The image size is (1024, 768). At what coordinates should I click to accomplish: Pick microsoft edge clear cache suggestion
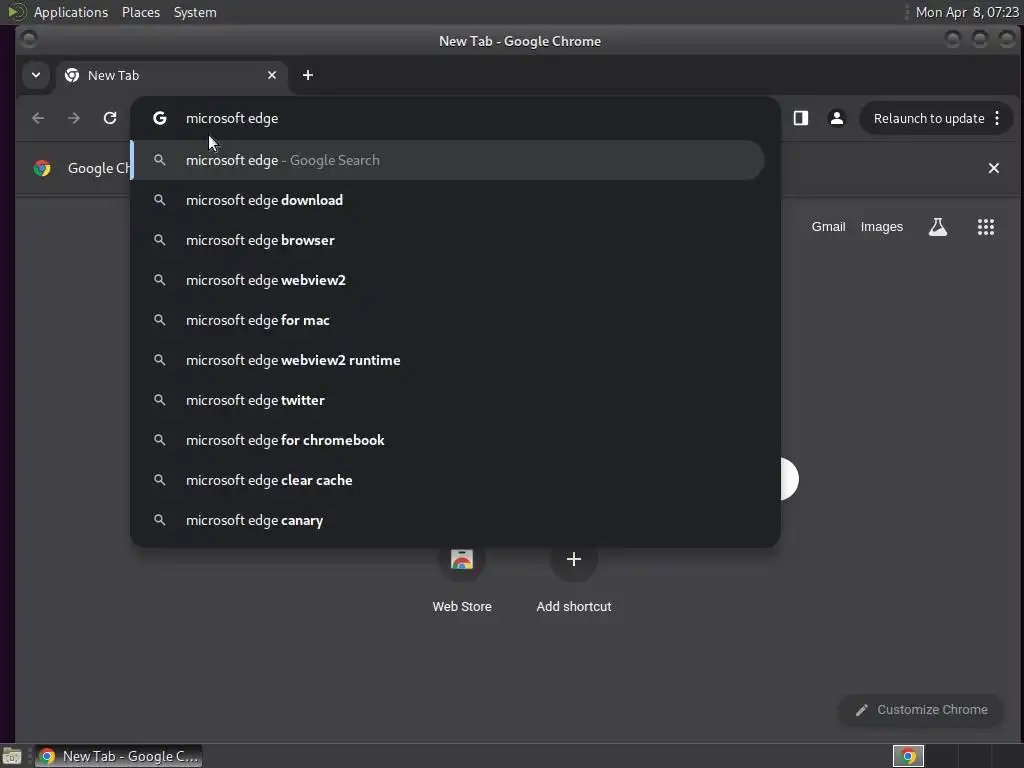(x=448, y=480)
